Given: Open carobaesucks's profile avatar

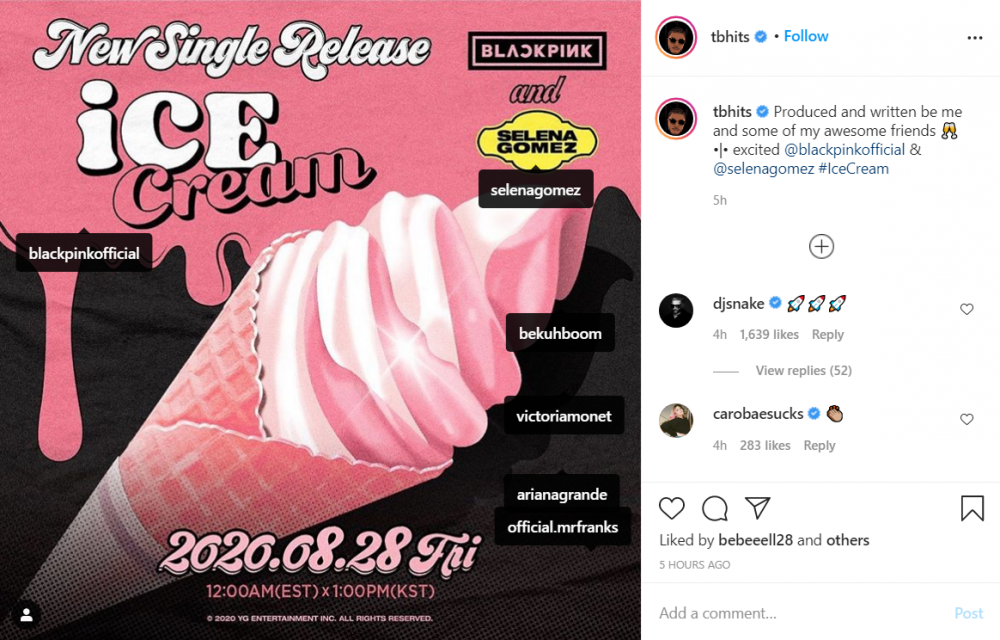Looking at the screenshot, I should (x=676, y=421).
